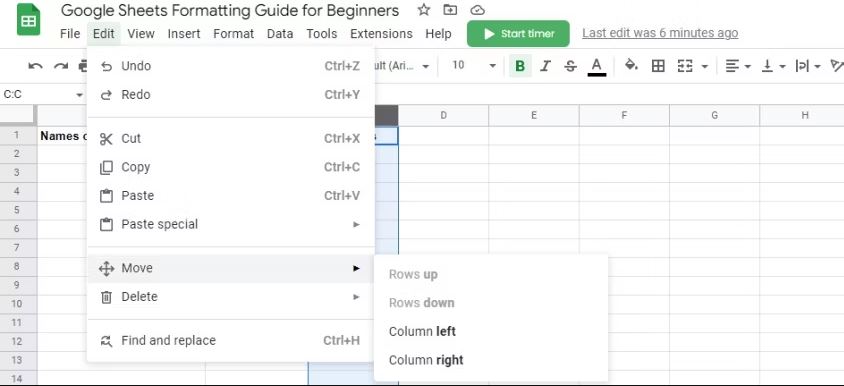Select Column left in Move submenu

click(x=422, y=331)
